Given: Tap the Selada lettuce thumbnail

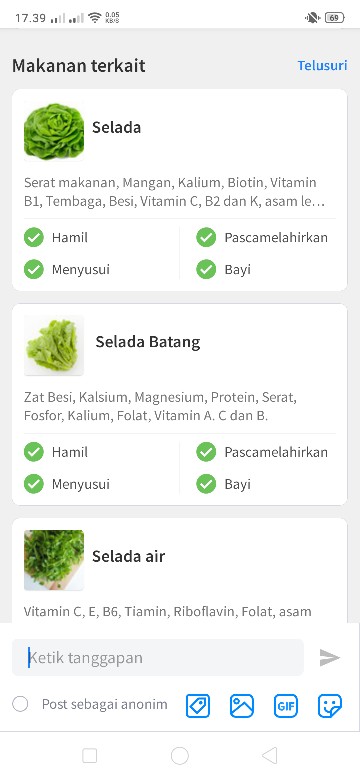Looking at the screenshot, I should pos(54,131).
